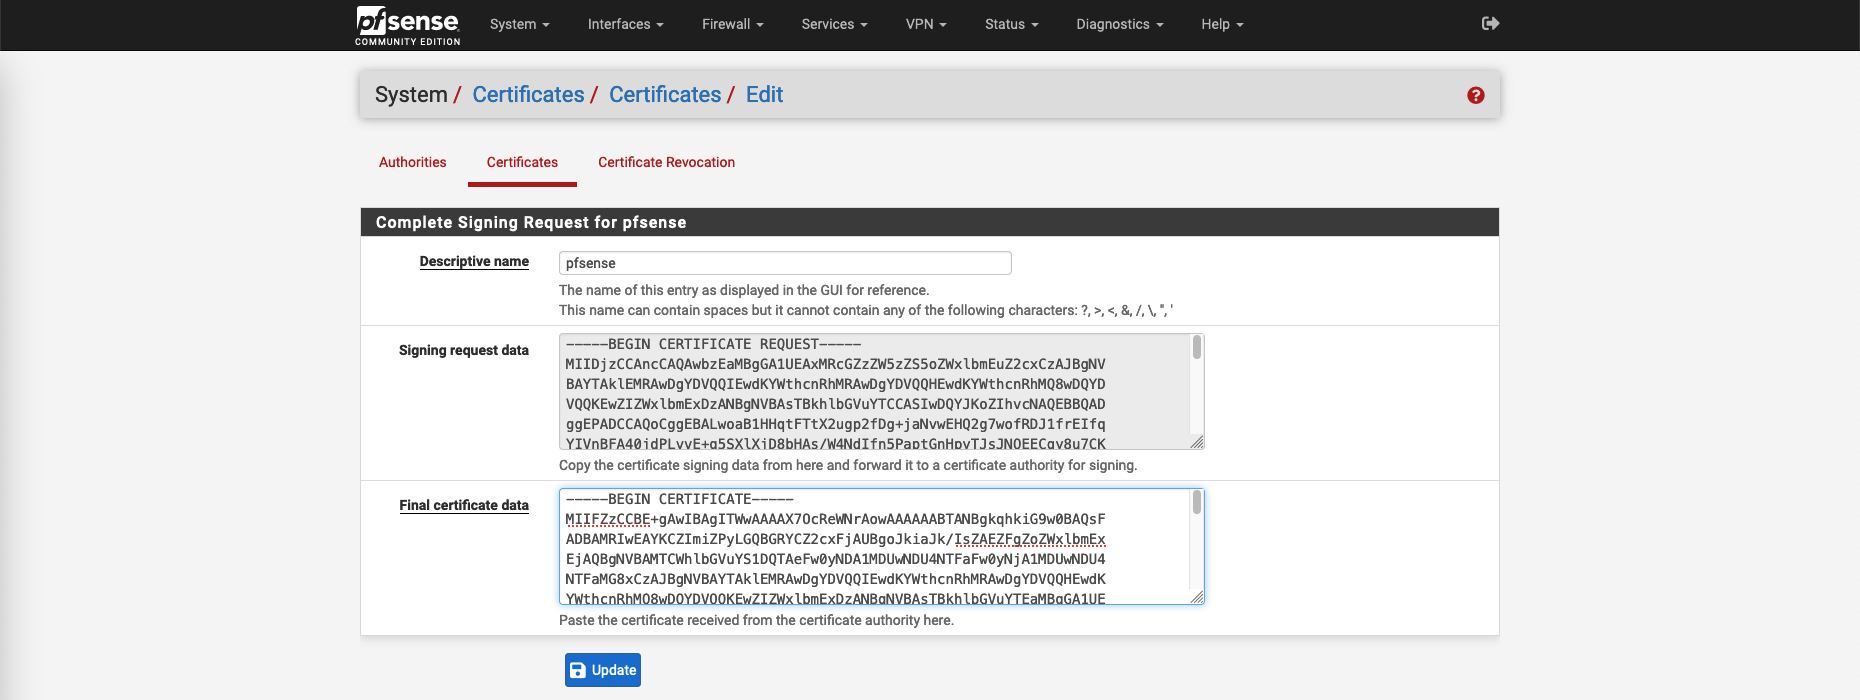
Task: Open the Interfaces dropdown menu
Action: [x=625, y=24]
